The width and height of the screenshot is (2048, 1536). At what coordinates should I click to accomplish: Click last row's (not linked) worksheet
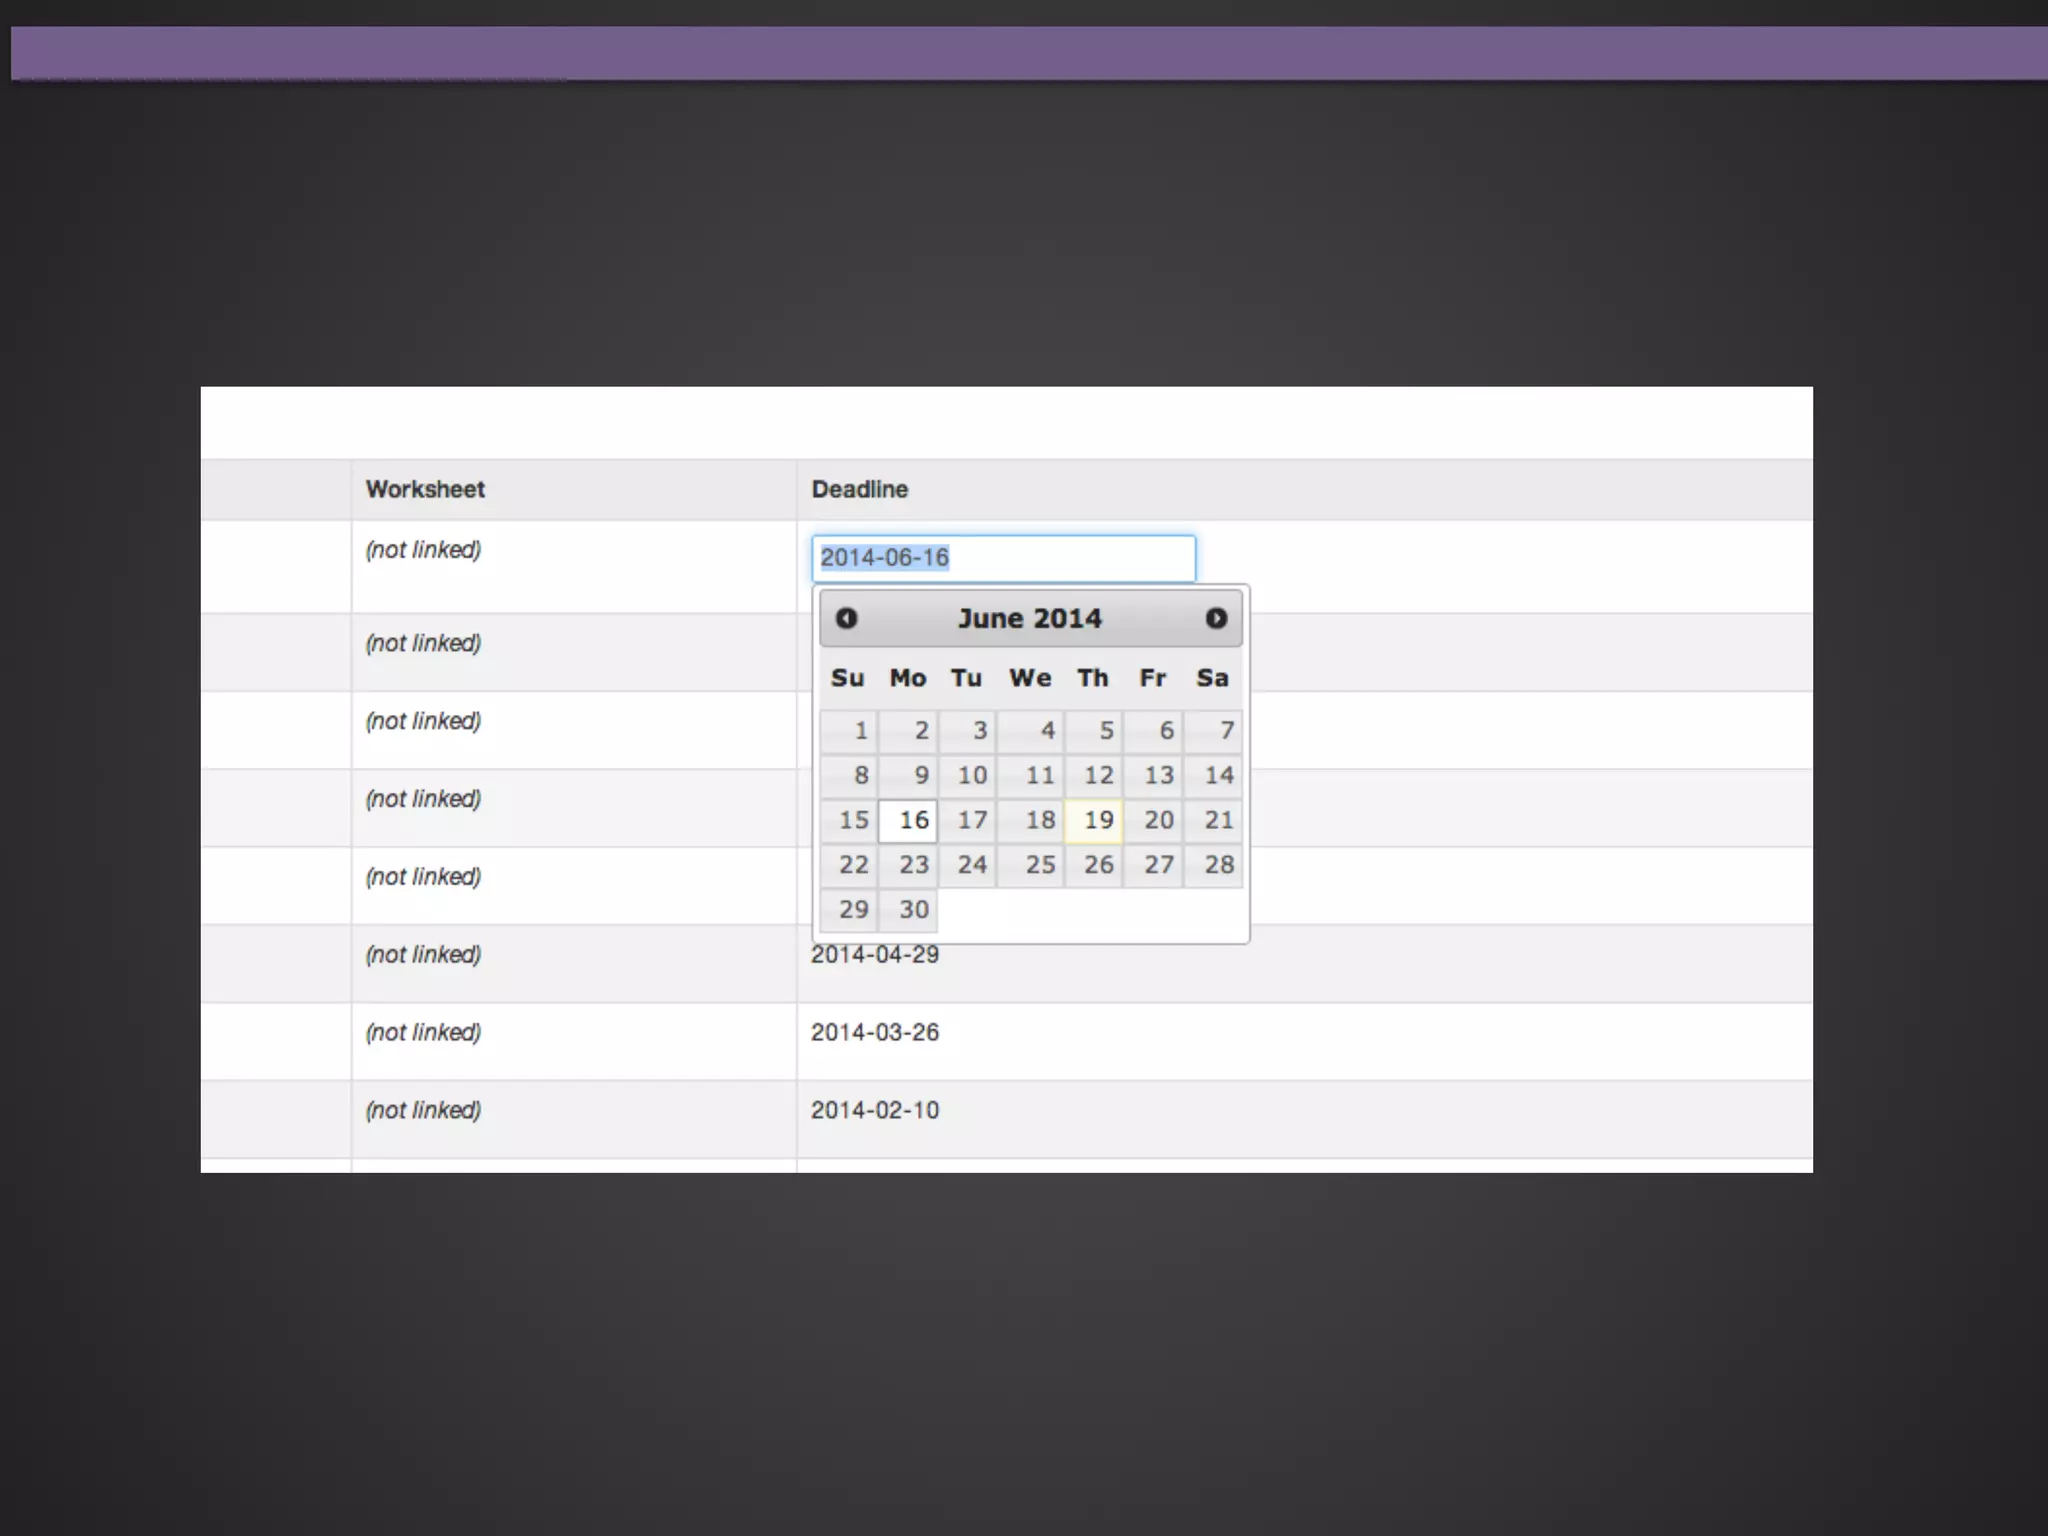423,1110
